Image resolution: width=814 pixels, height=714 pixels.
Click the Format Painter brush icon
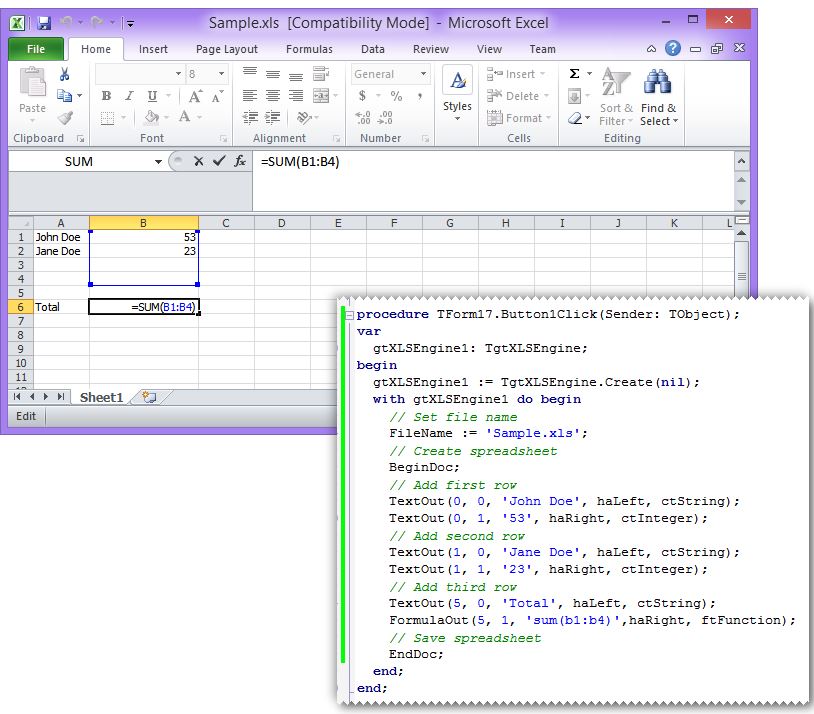click(65, 118)
